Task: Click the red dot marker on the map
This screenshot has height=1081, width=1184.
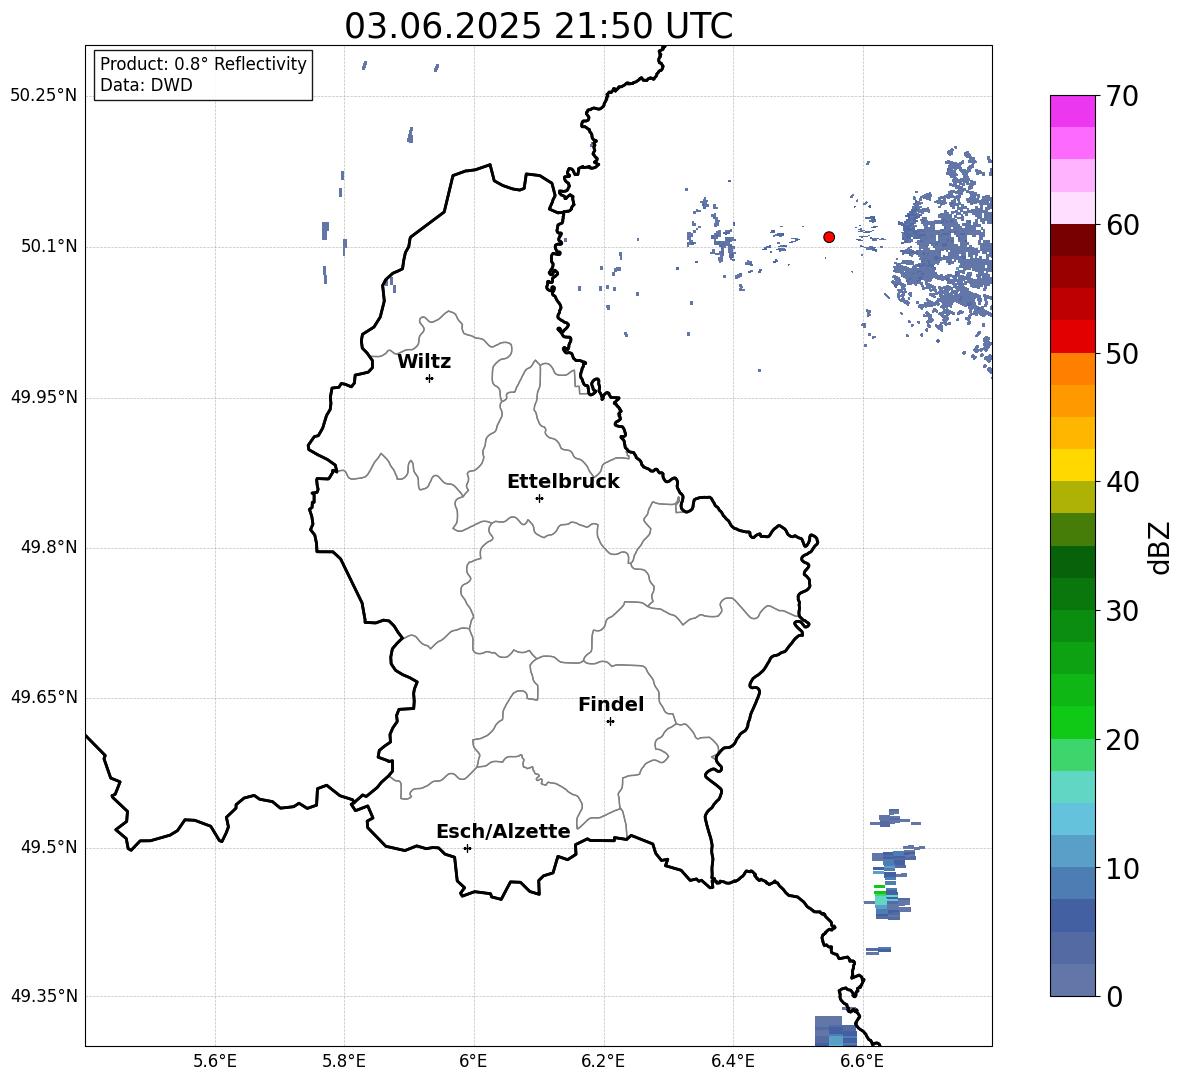Action: pyautogui.click(x=829, y=237)
